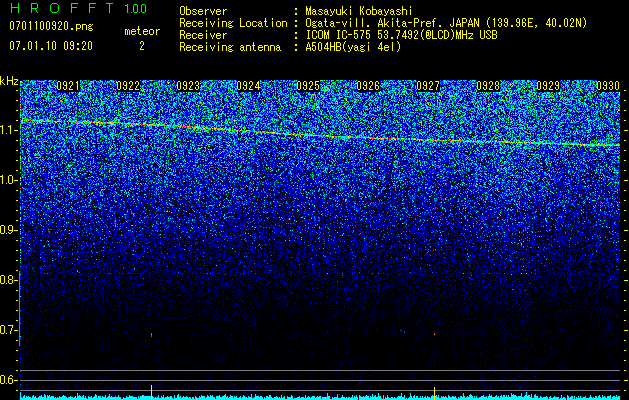Viewport: 629px width, 400px height.
Task: Click the 0.7 kHz axis label
Action: click(9, 330)
